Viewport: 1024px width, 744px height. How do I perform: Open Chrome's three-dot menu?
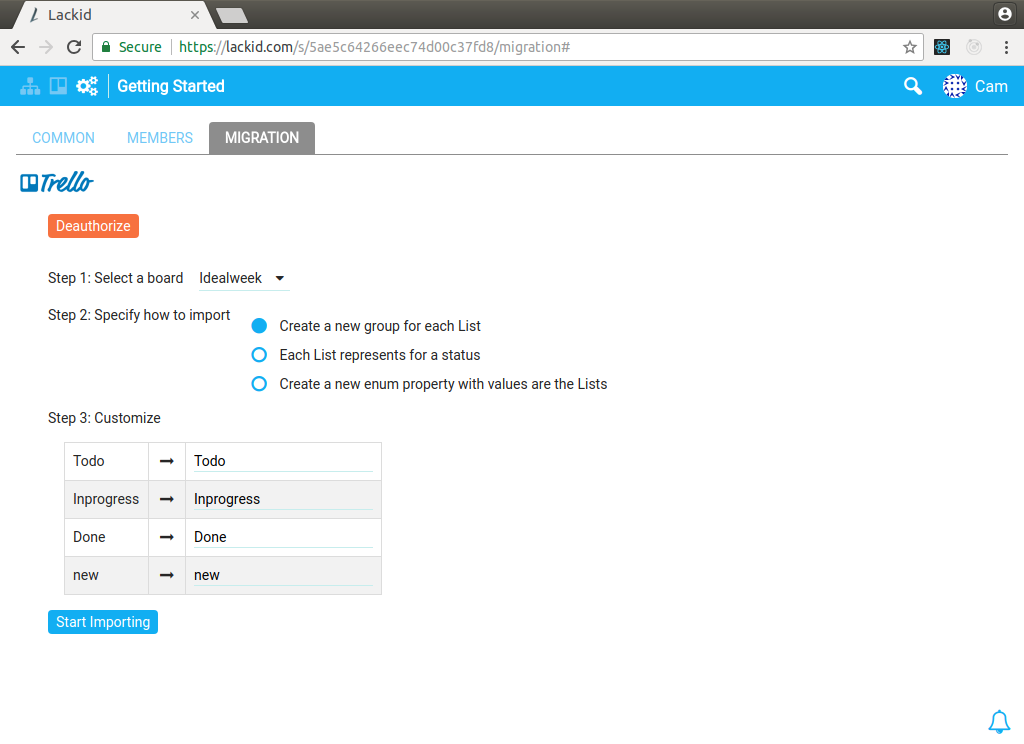point(1006,47)
